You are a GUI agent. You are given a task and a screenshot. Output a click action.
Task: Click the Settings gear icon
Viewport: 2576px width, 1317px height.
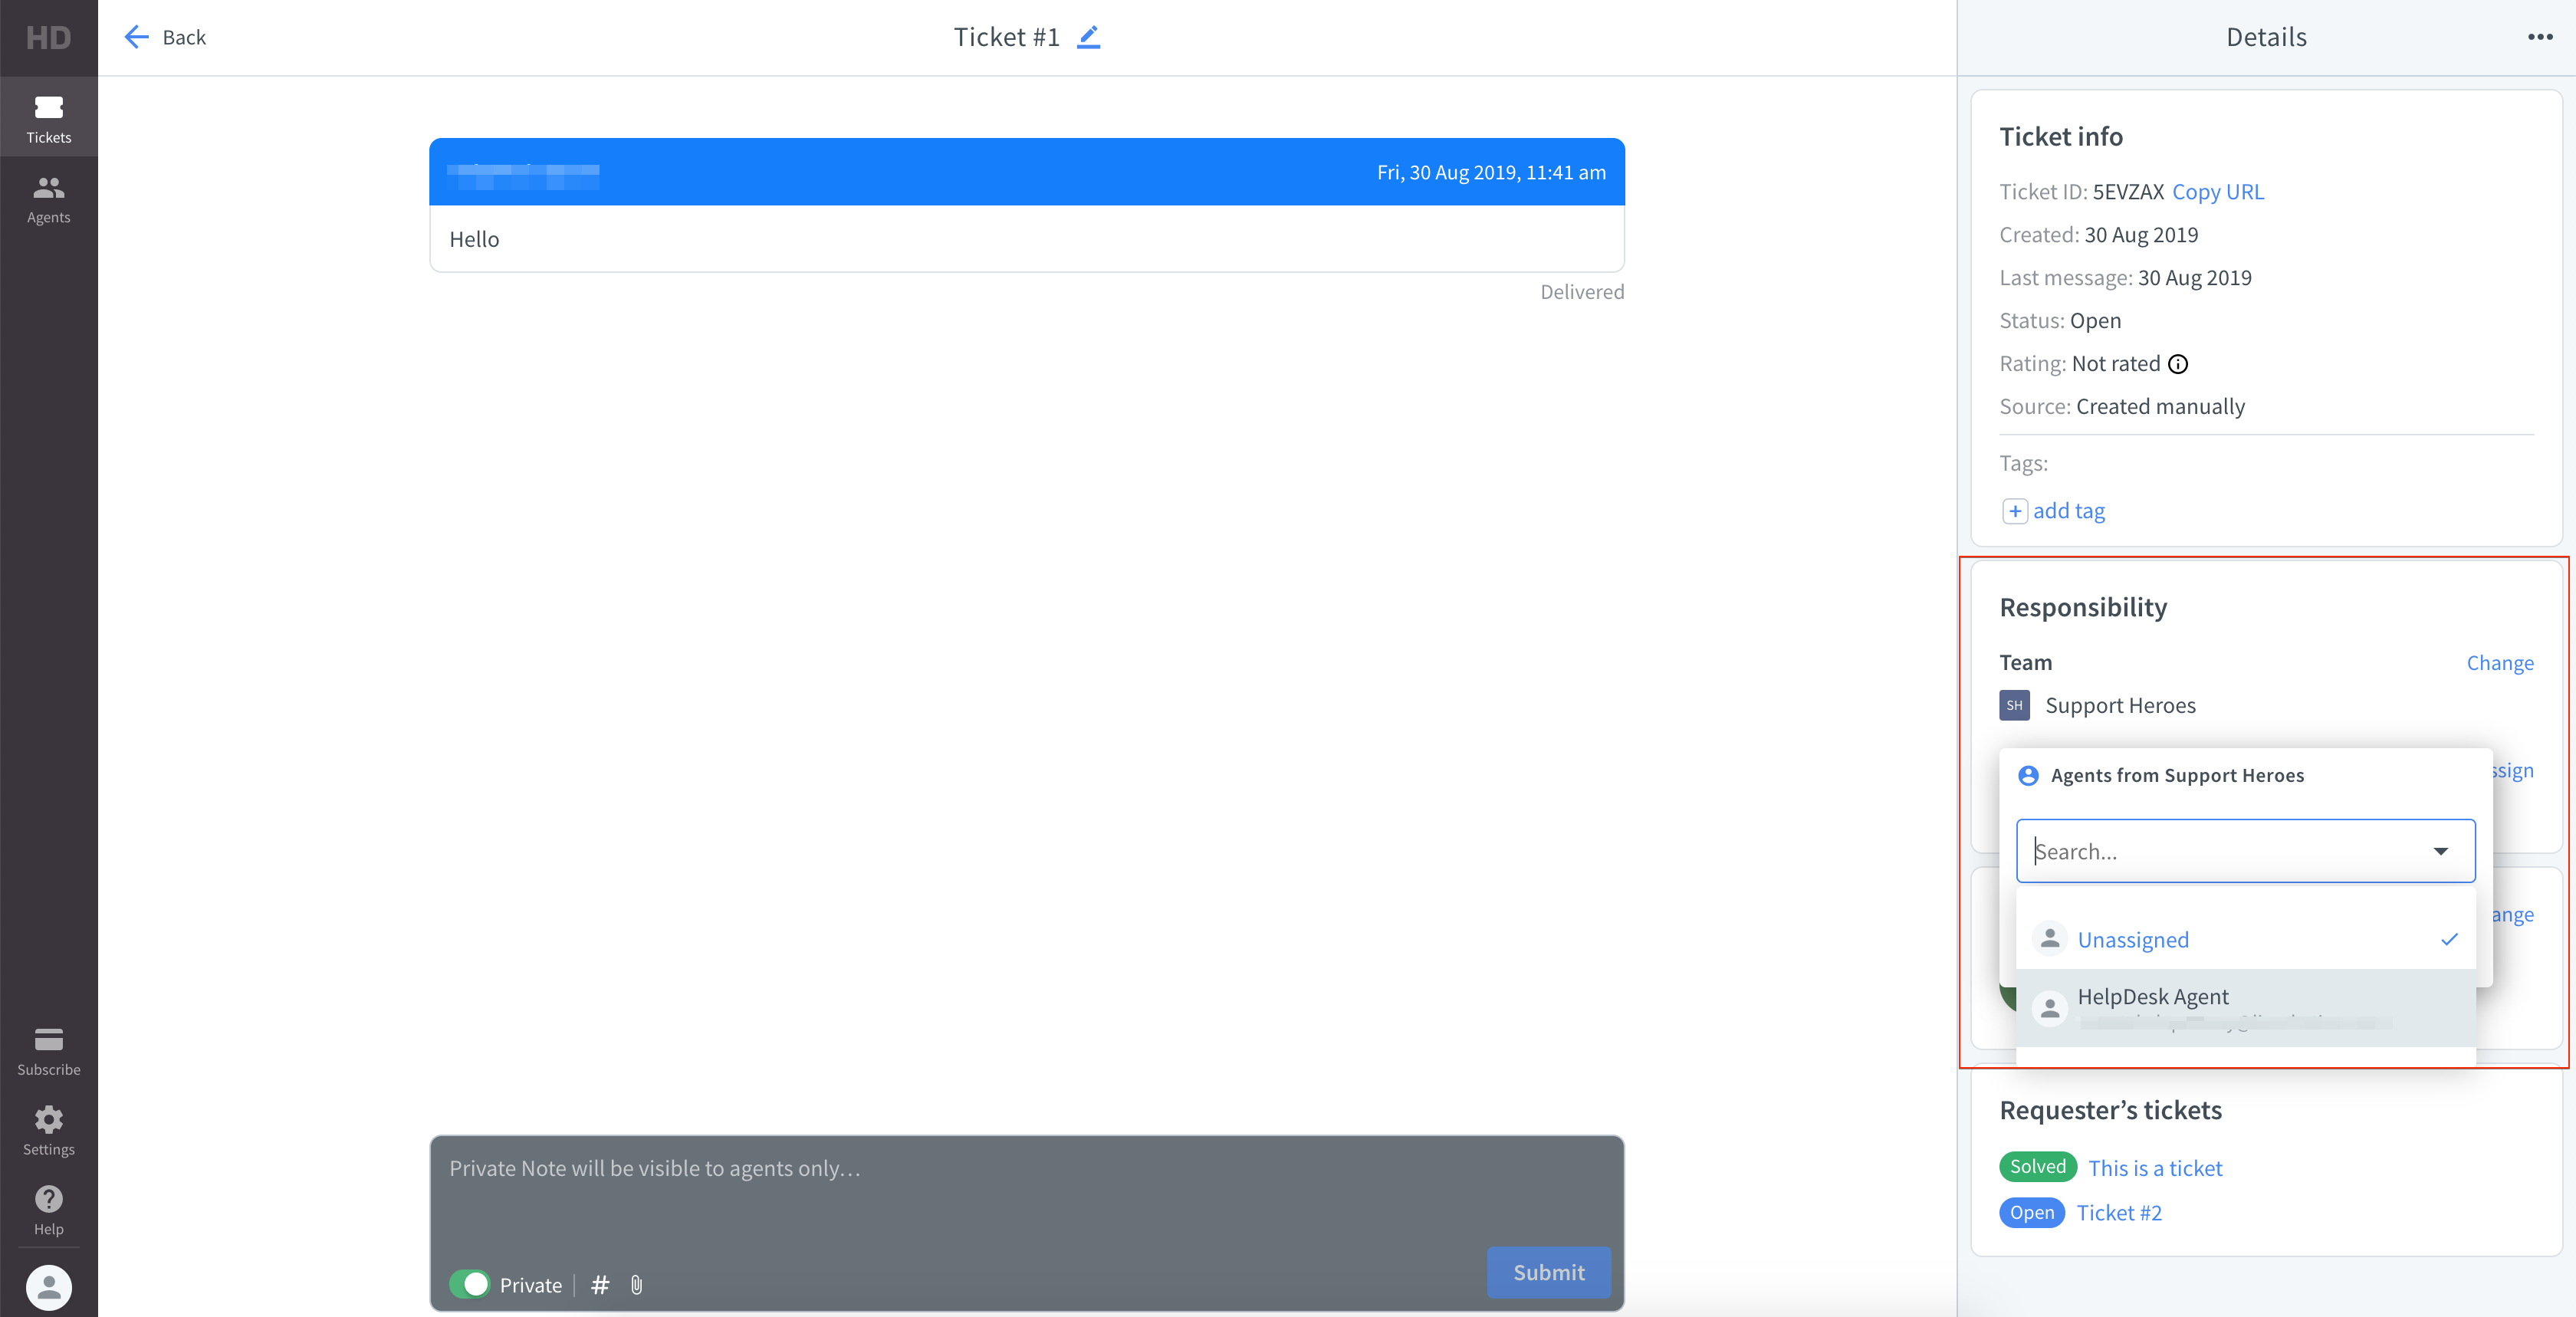[49, 1118]
